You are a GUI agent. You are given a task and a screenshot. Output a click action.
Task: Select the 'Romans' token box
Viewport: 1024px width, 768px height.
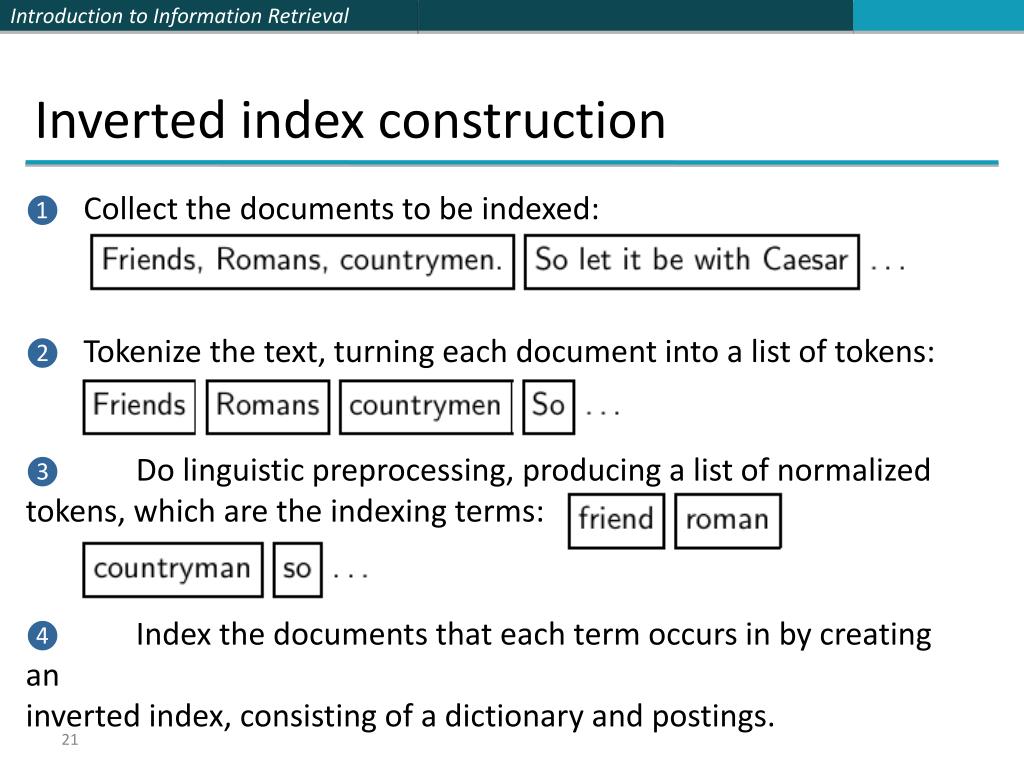pos(268,406)
